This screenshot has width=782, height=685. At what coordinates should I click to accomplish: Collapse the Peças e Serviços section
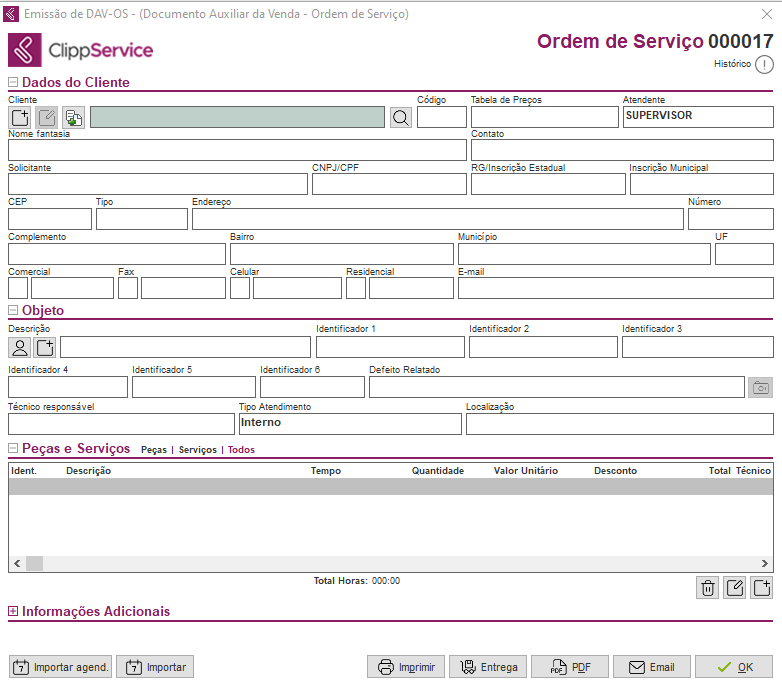[13, 449]
